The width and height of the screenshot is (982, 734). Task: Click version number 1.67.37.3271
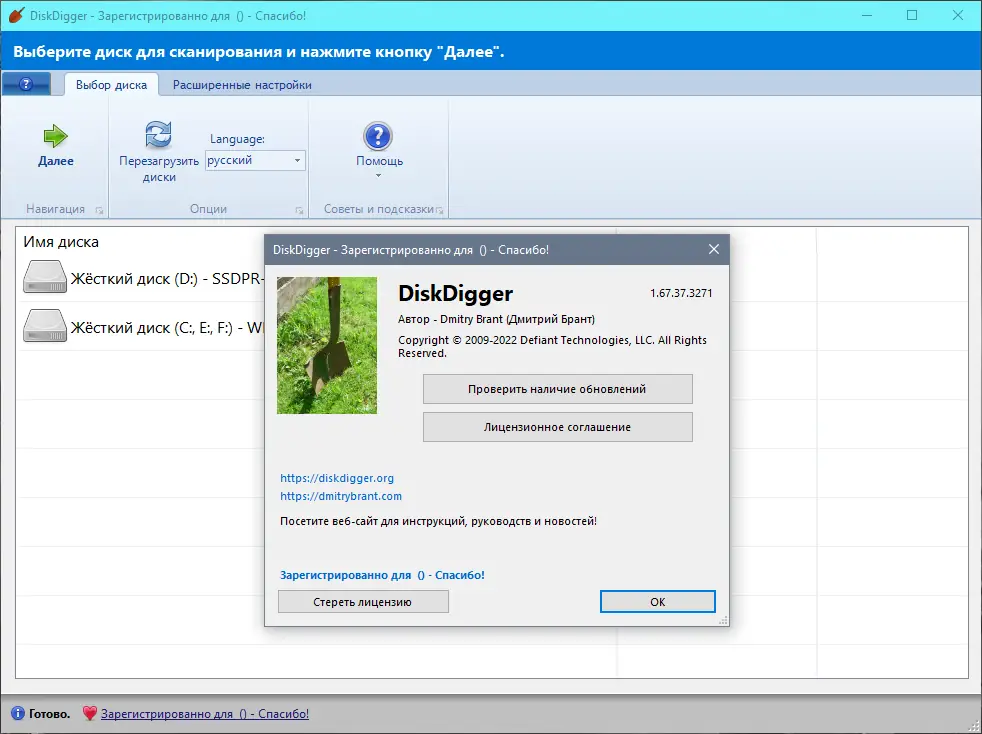coord(681,293)
